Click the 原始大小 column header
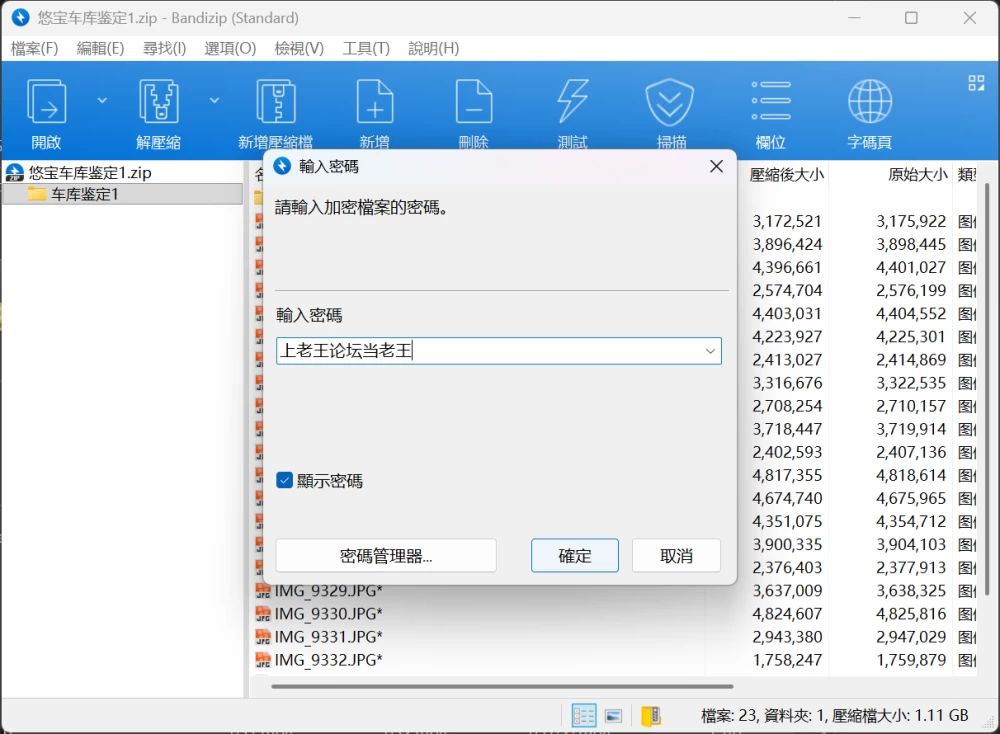1000x734 pixels. point(917,174)
